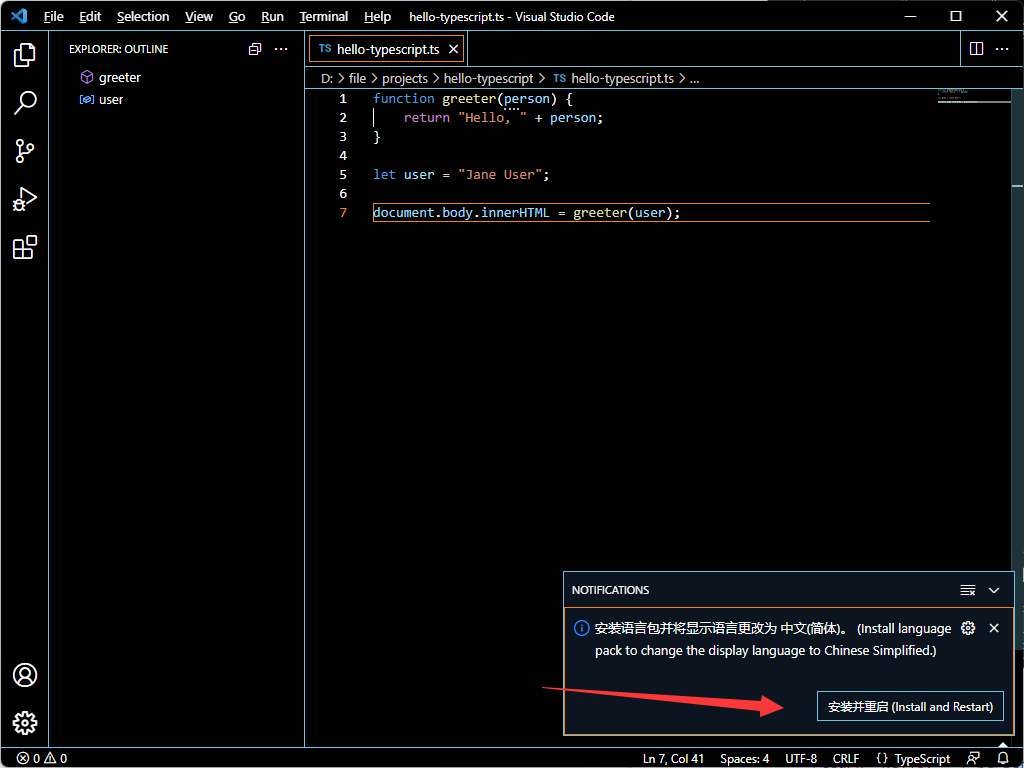Clear all notifications icon
Viewport: 1024px width, 768px height.
[967, 590]
